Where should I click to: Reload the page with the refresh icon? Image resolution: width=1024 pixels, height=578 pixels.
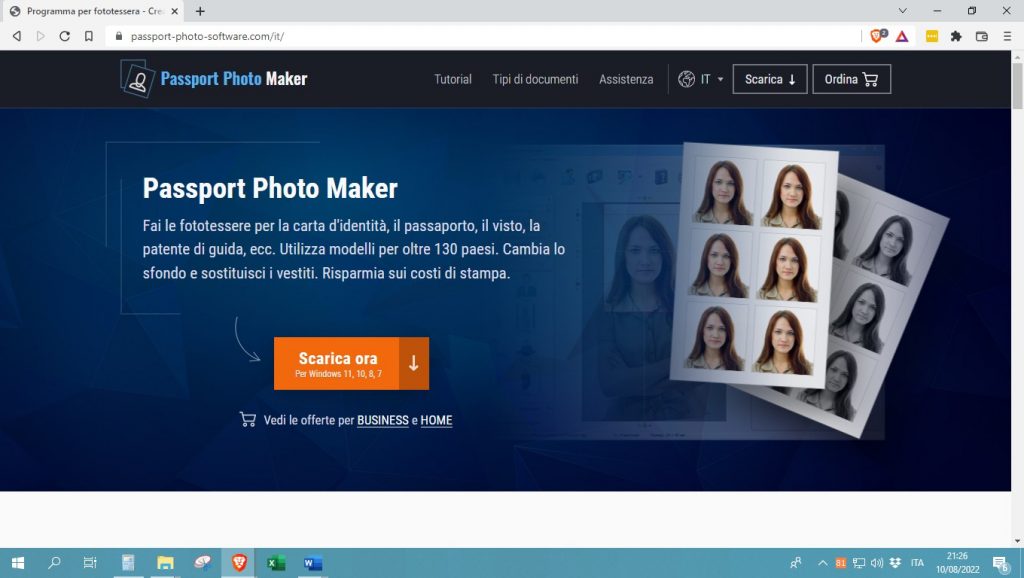tap(64, 36)
